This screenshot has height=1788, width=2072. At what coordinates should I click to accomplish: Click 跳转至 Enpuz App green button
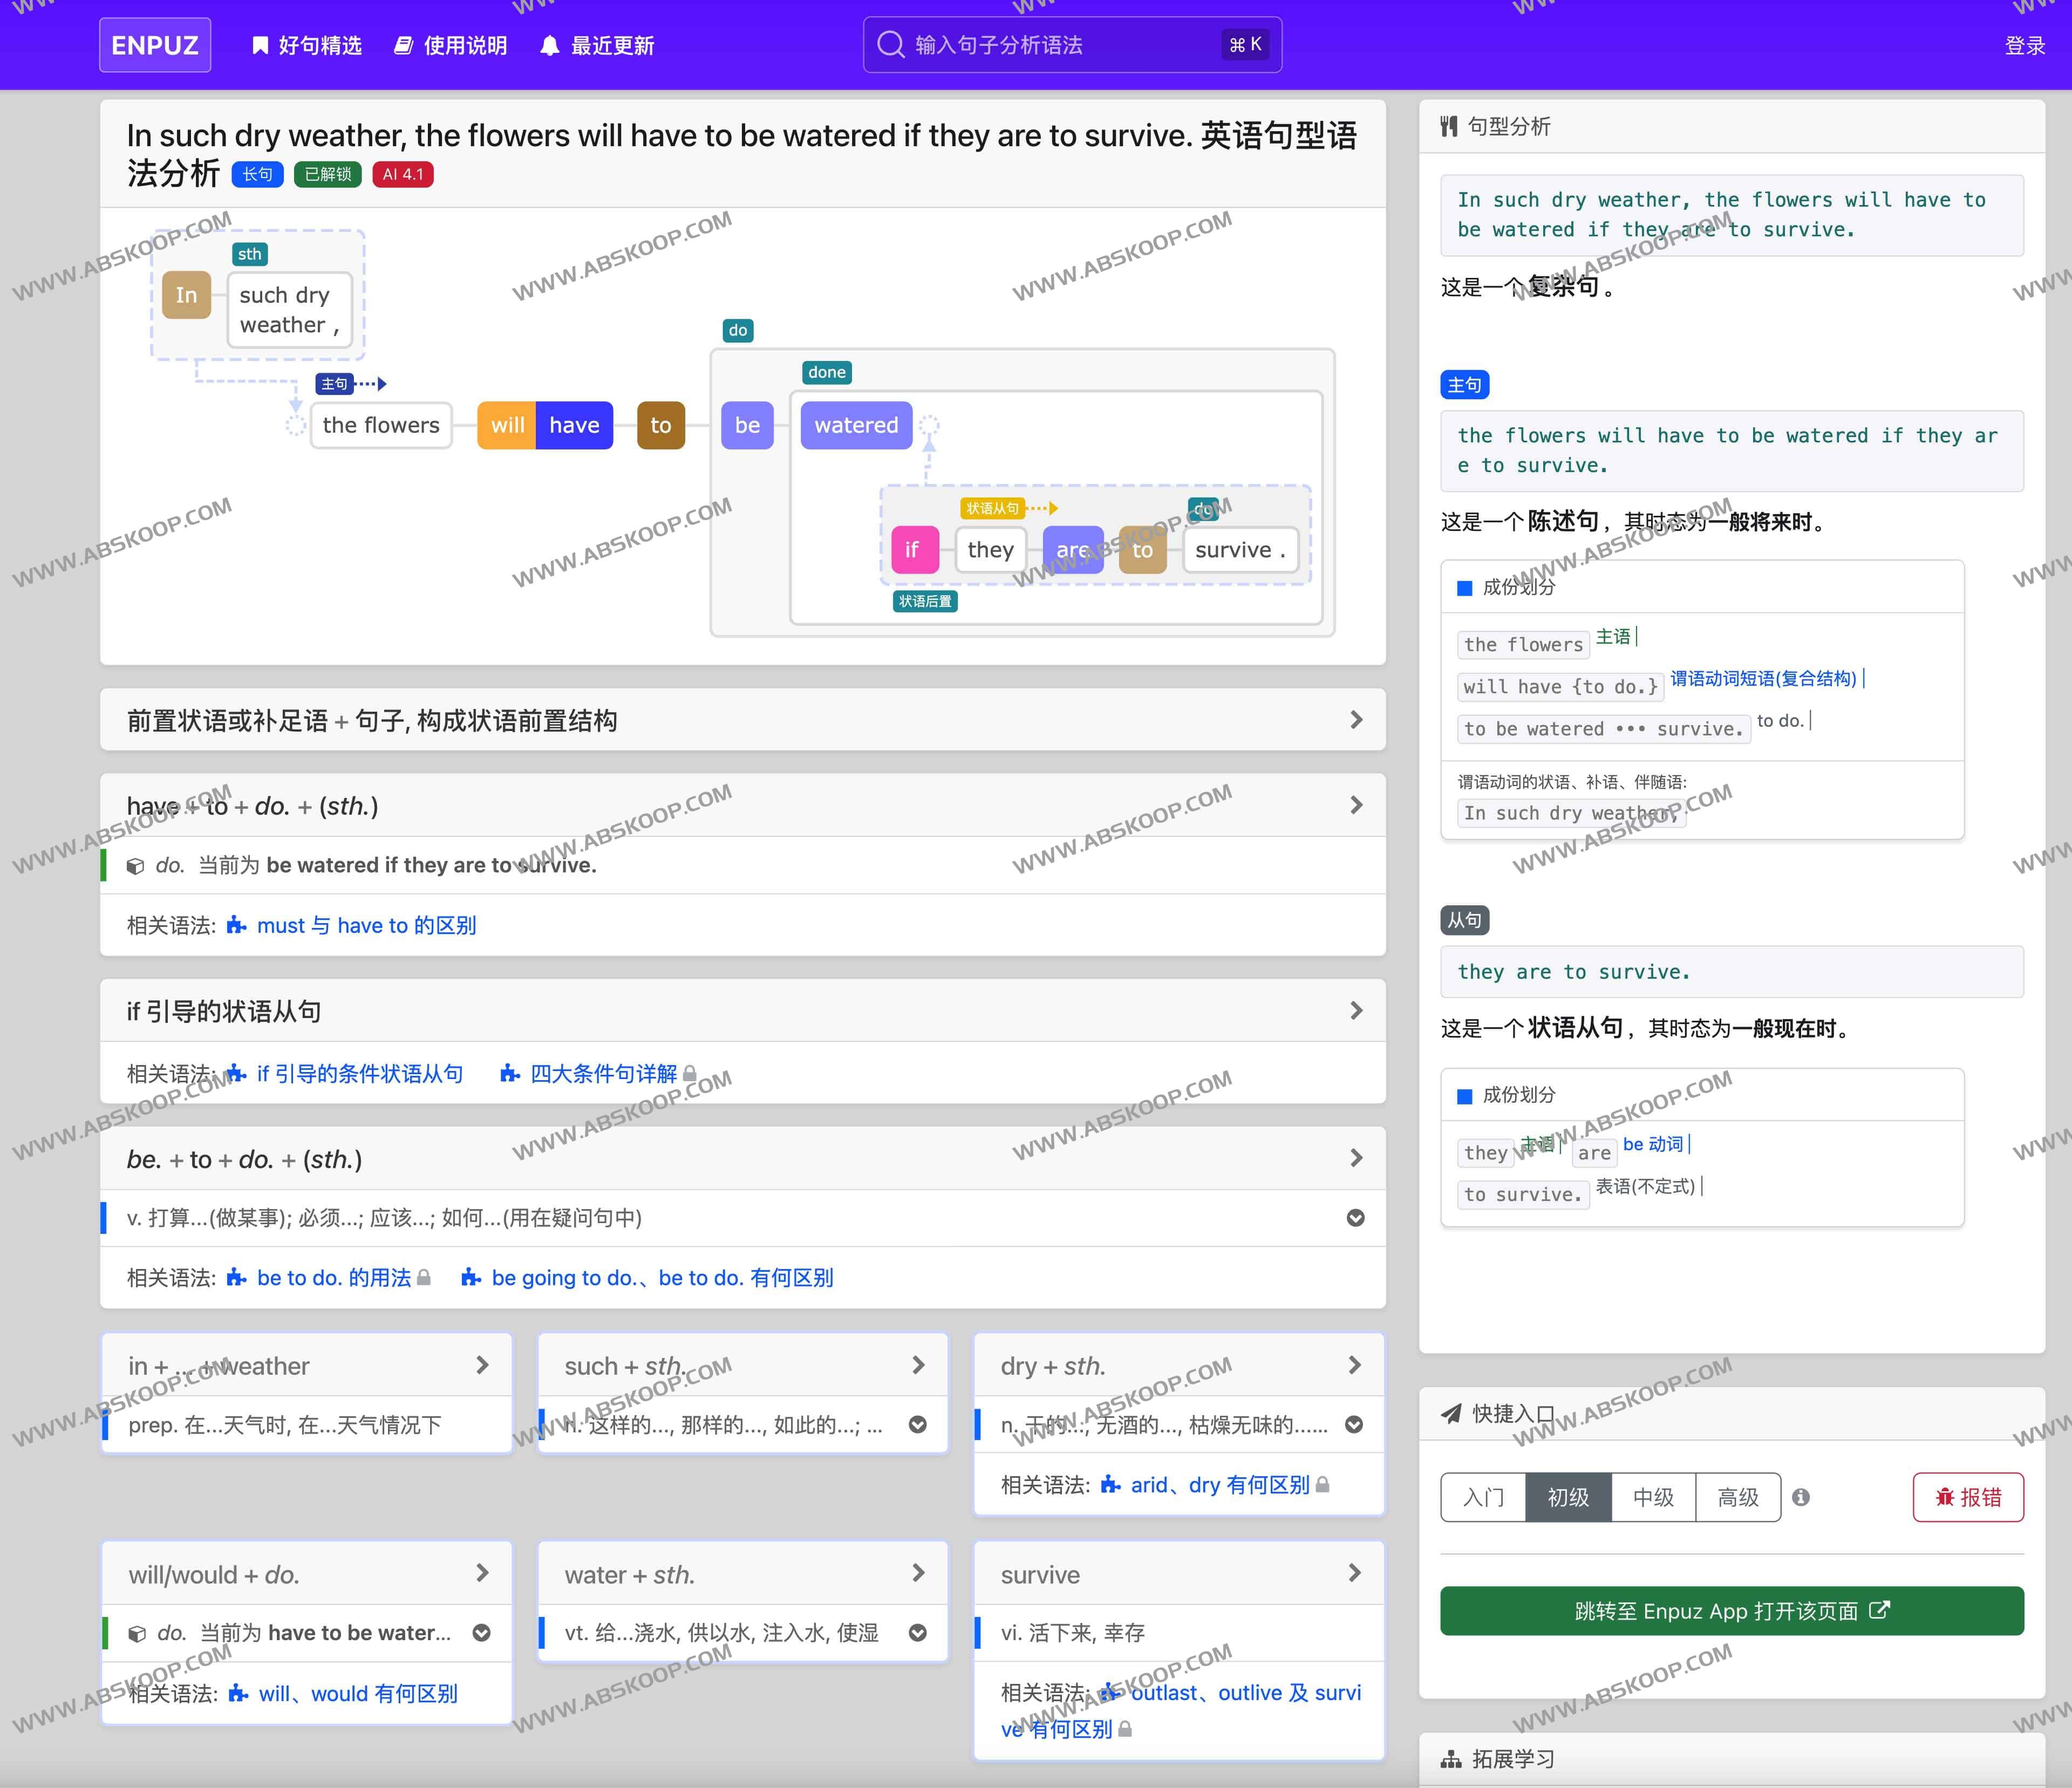[1731, 1611]
